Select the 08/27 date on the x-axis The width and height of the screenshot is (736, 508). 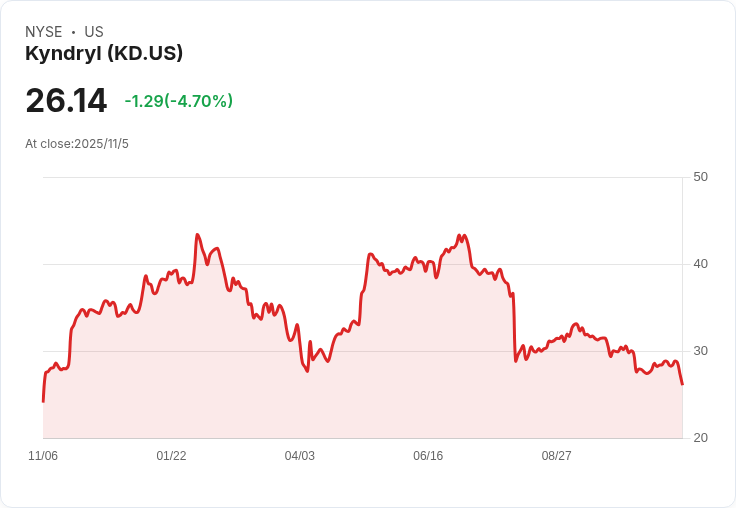click(x=556, y=456)
